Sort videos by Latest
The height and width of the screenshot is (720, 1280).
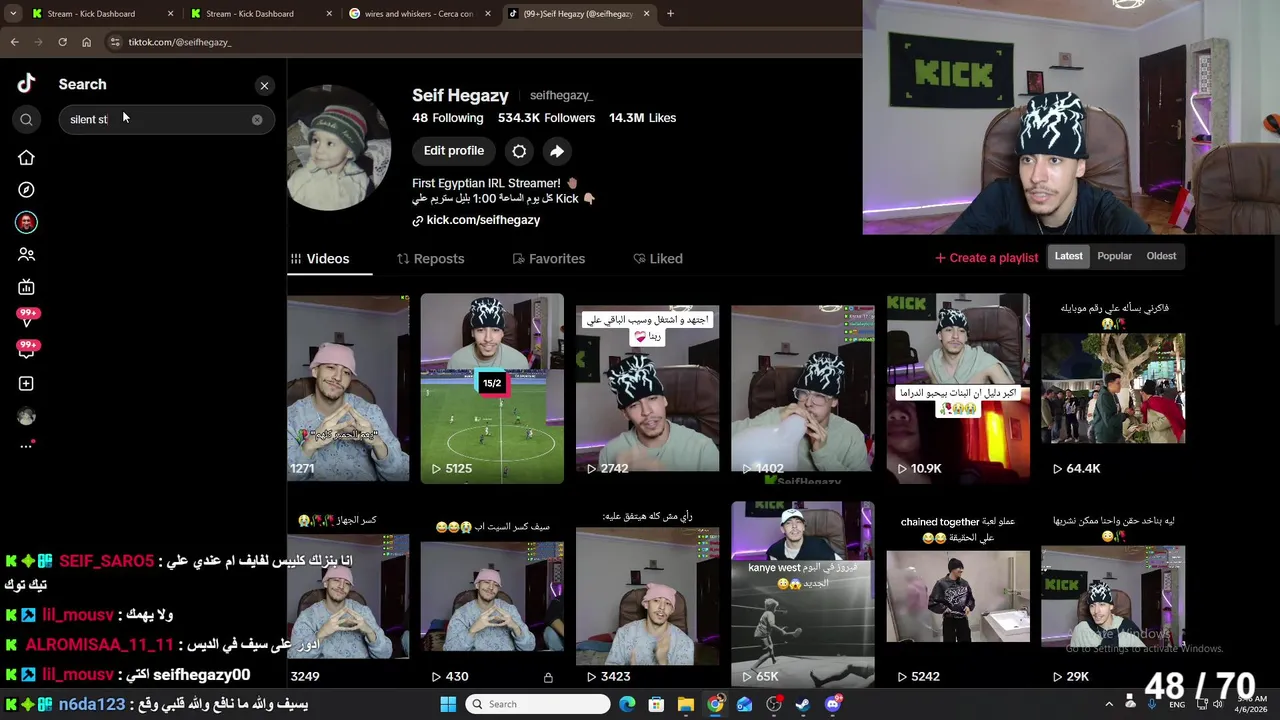coord(1068,256)
